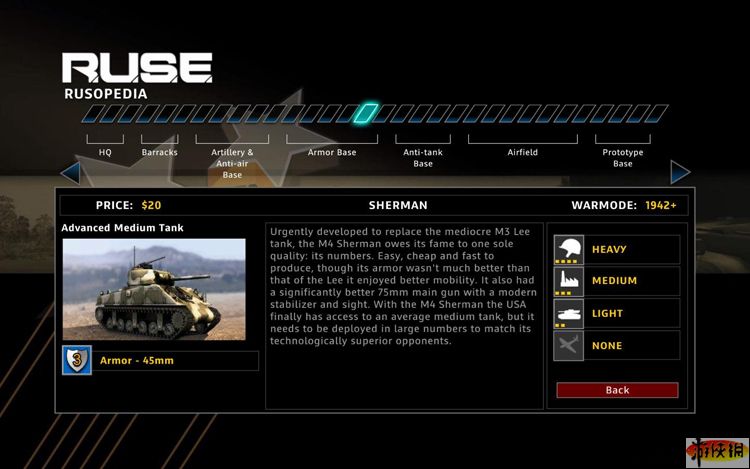
Task: Click the R.U.S.E. game logo
Action: (x=137, y=68)
